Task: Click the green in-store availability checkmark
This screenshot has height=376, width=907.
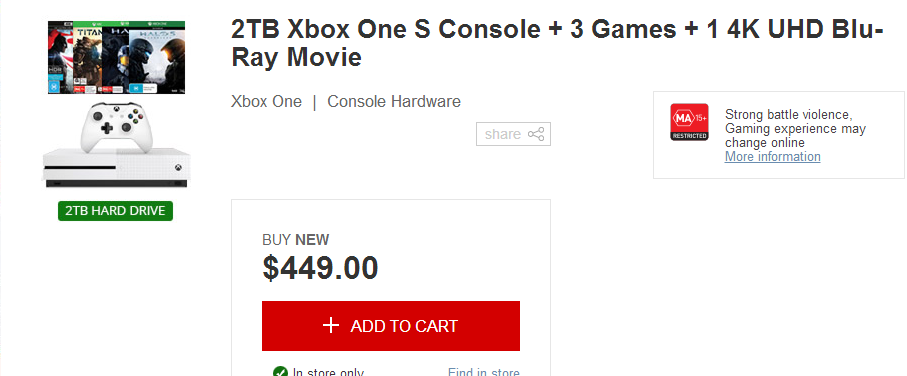Action: (x=281, y=373)
